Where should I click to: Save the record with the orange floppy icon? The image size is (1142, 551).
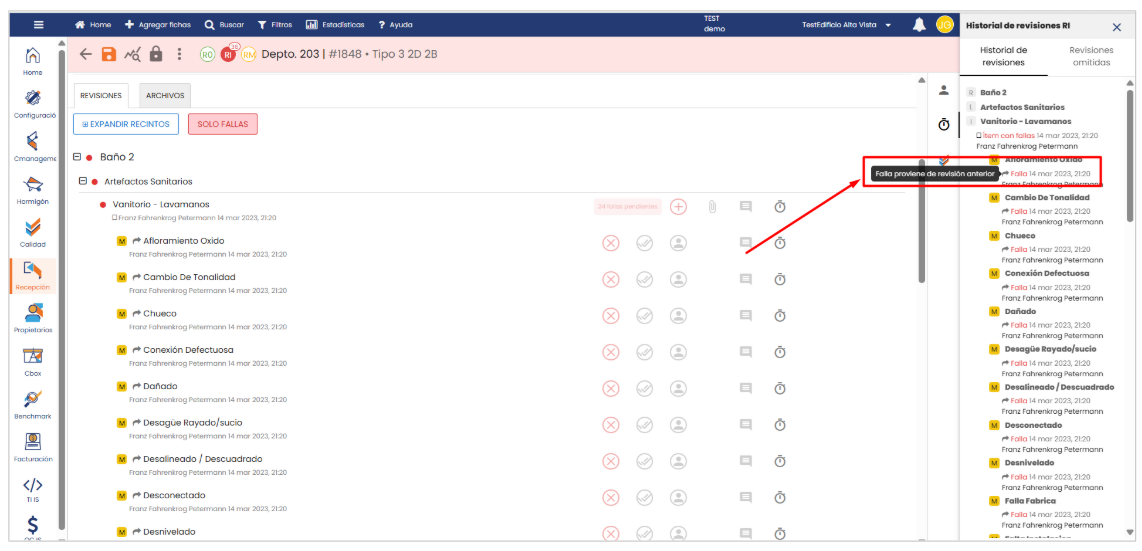pyautogui.click(x=109, y=54)
